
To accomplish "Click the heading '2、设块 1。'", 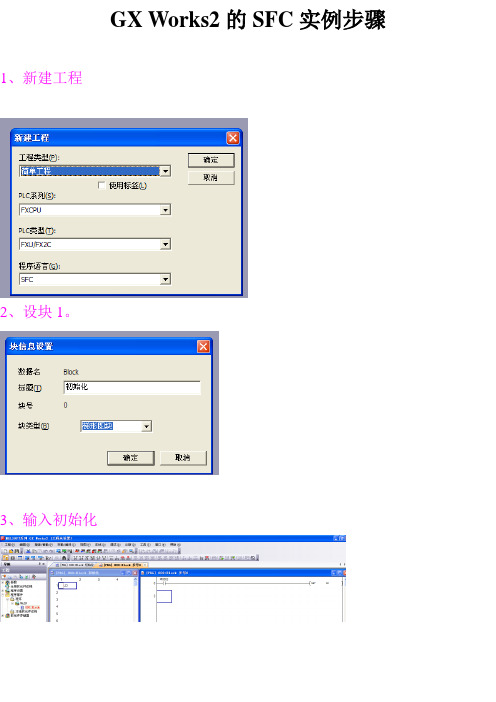I will [x=35, y=312].
